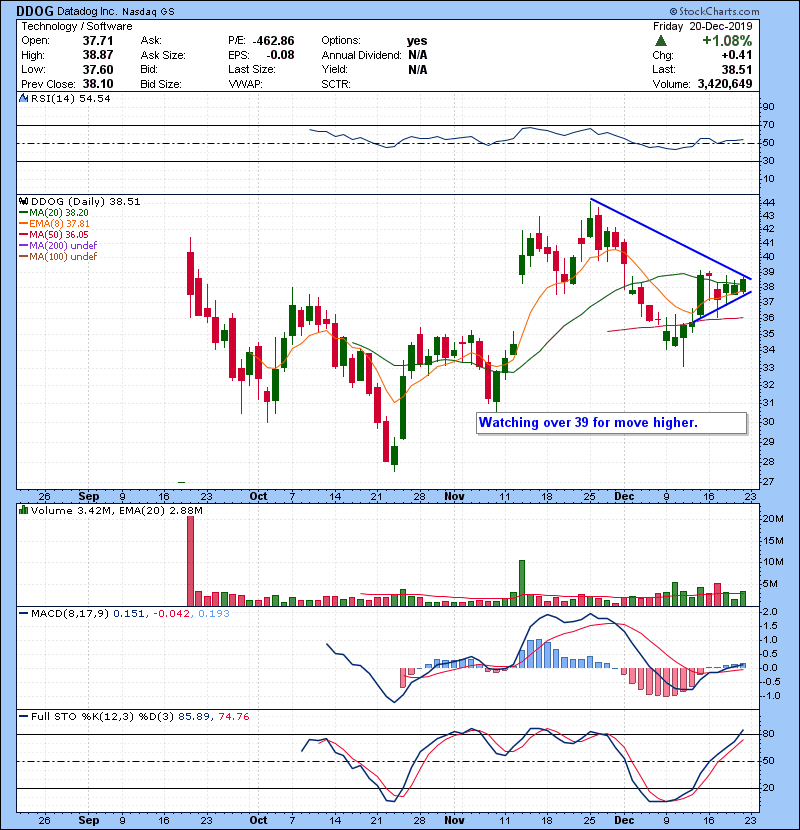Click the 20M volume axis label
Screen dimensions: 800x830
[773, 519]
